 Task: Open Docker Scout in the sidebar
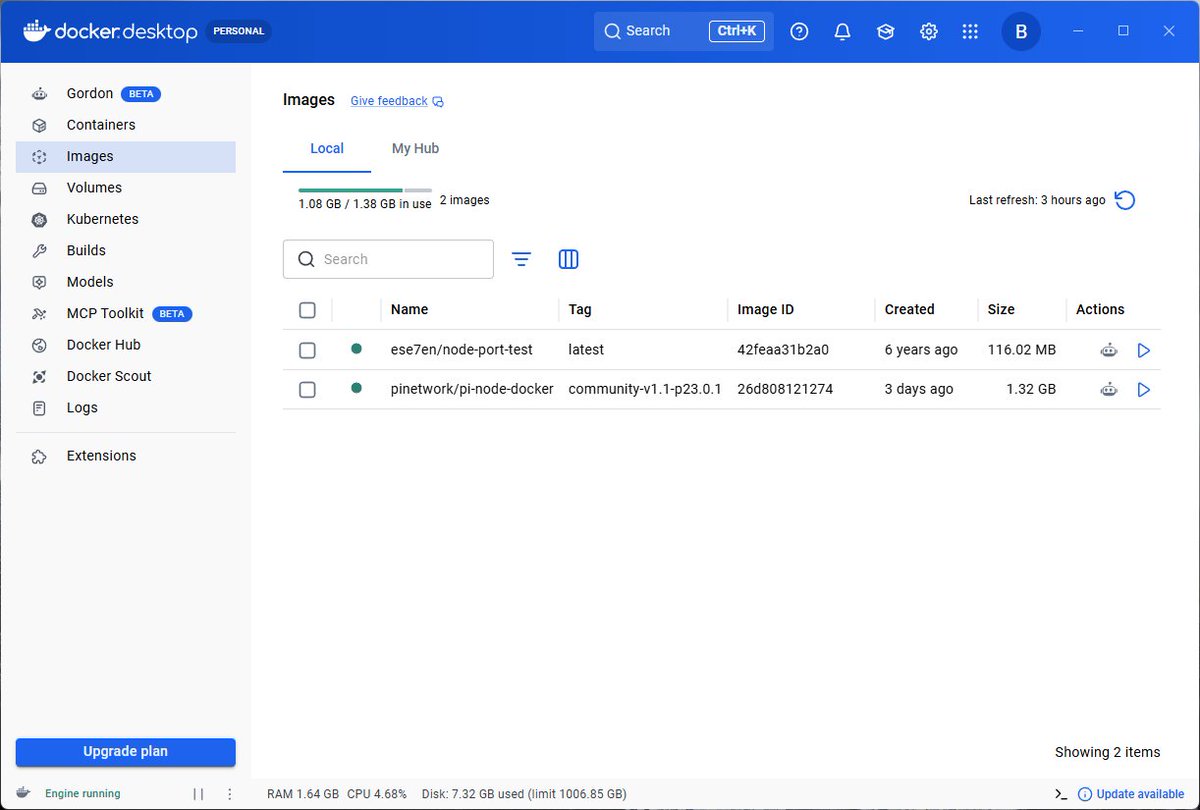(x=126, y=376)
